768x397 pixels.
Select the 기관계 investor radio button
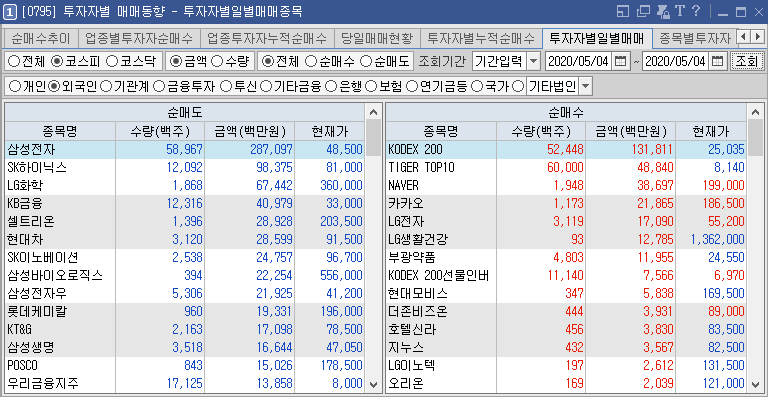tap(105, 87)
